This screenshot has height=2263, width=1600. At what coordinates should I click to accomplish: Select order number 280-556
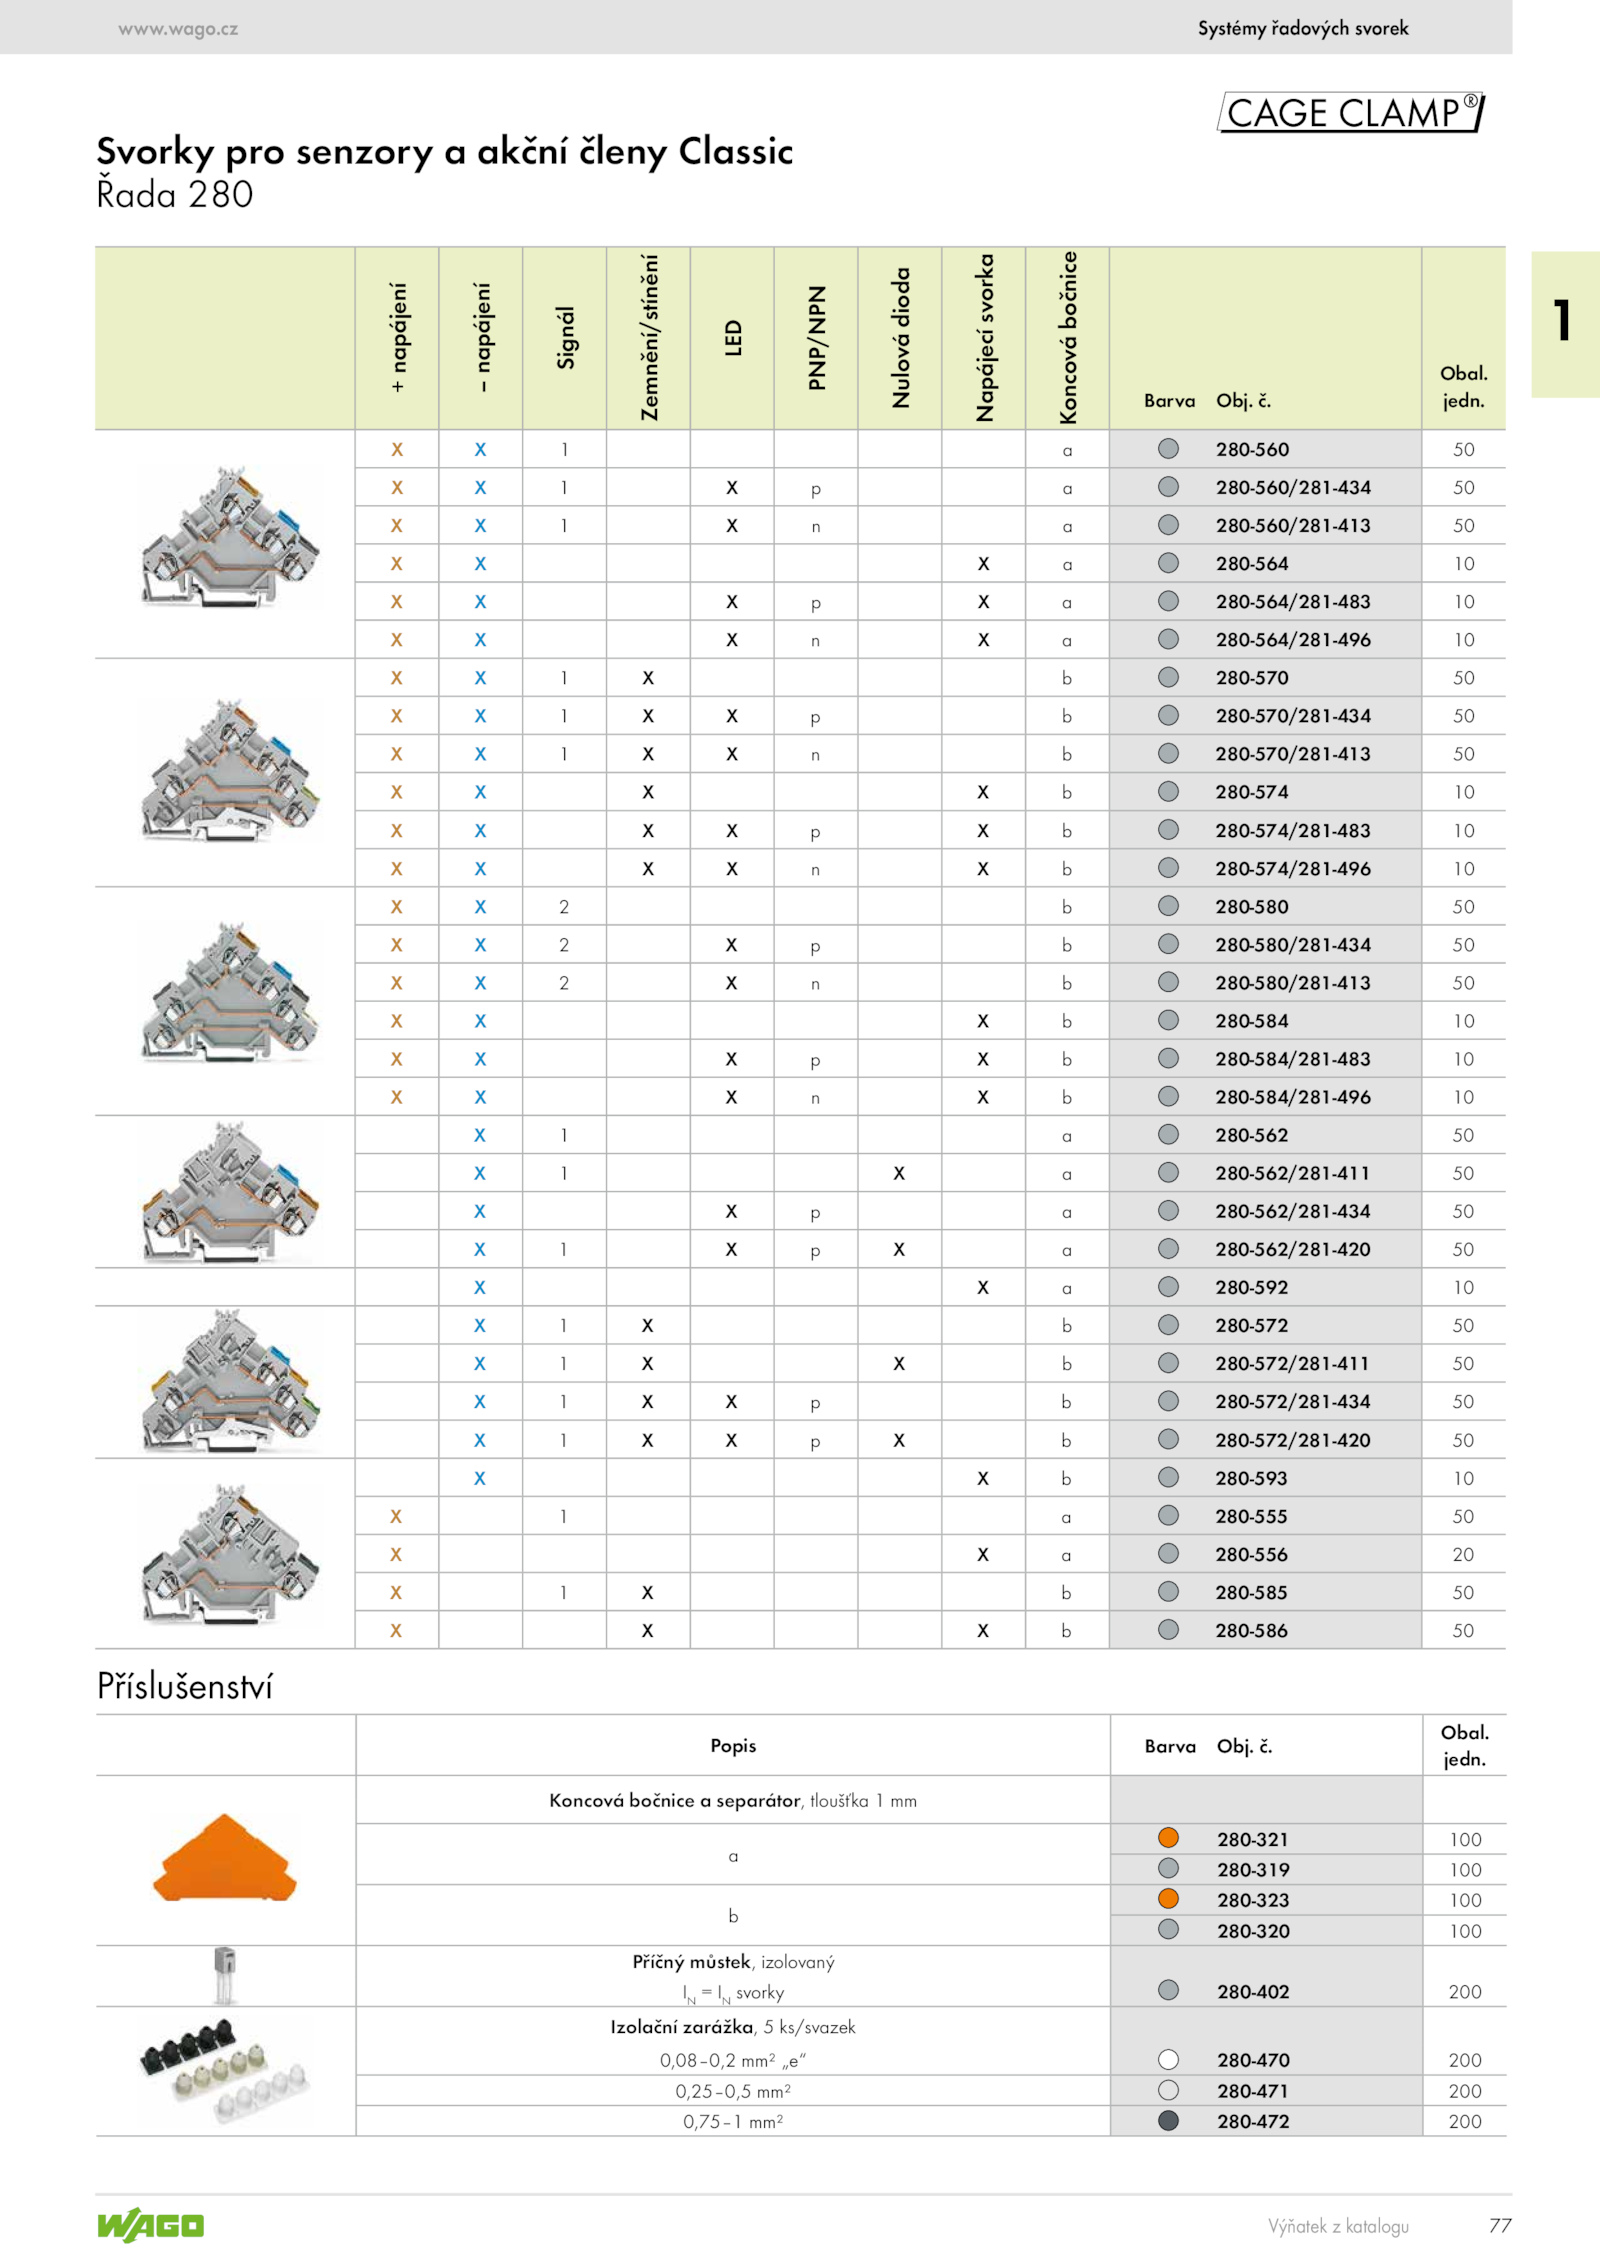[1252, 1555]
